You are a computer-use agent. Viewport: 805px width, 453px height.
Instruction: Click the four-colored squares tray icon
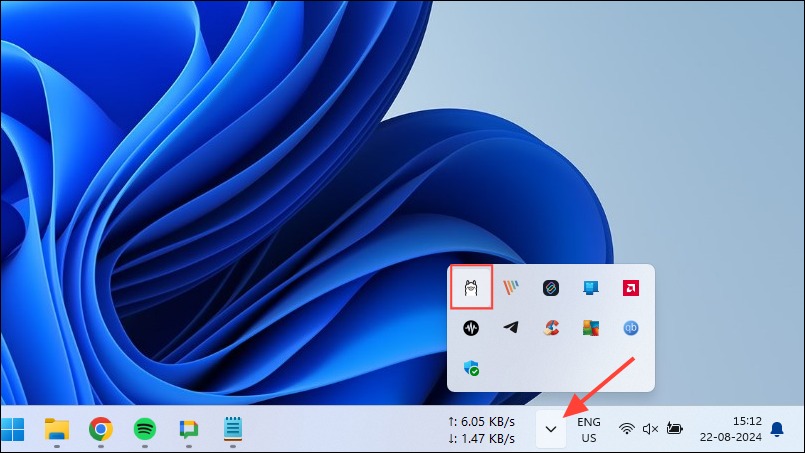(x=591, y=328)
